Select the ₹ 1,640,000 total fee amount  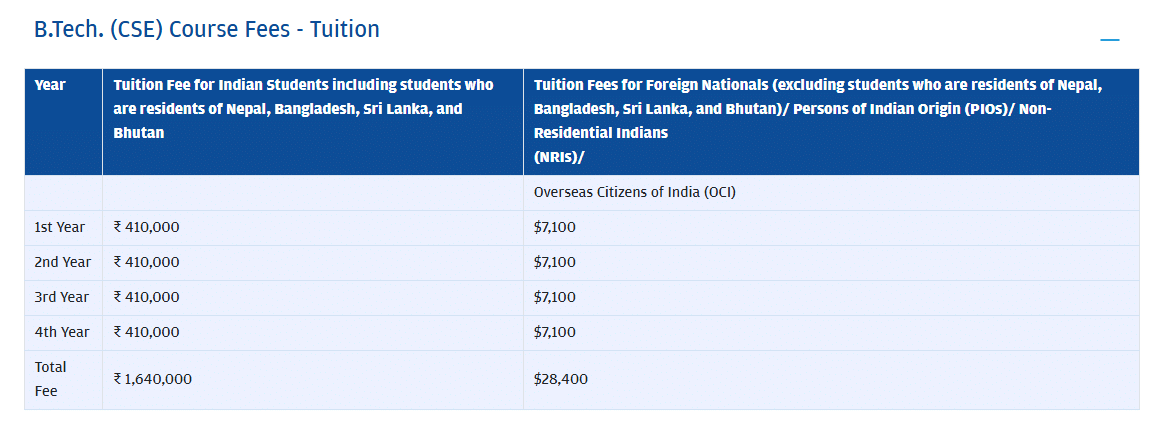coord(153,379)
